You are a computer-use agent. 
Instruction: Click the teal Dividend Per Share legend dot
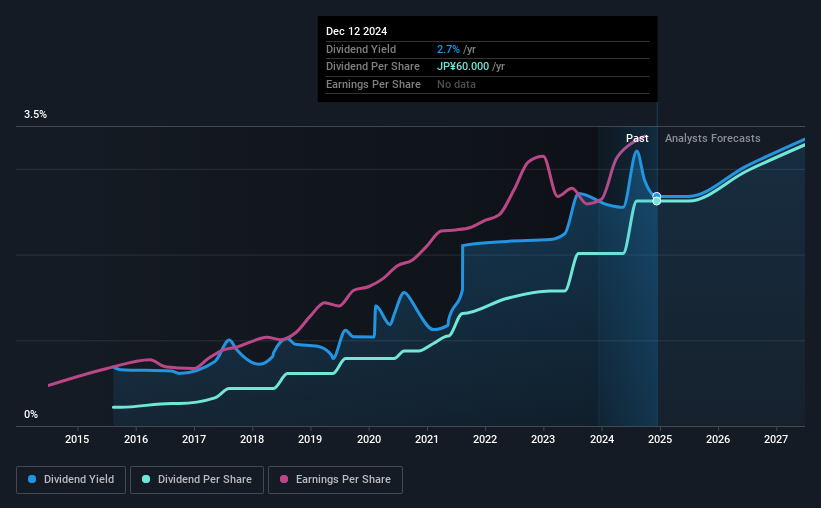click(x=146, y=479)
